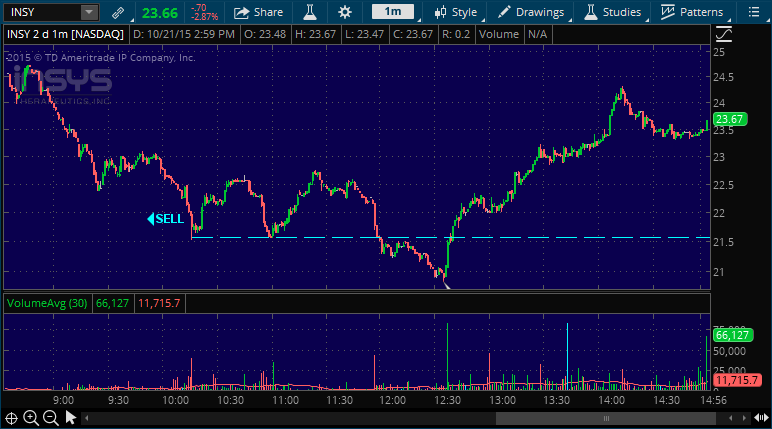Click the zoom in magnifier icon
The height and width of the screenshot is (429, 772).
point(31,418)
